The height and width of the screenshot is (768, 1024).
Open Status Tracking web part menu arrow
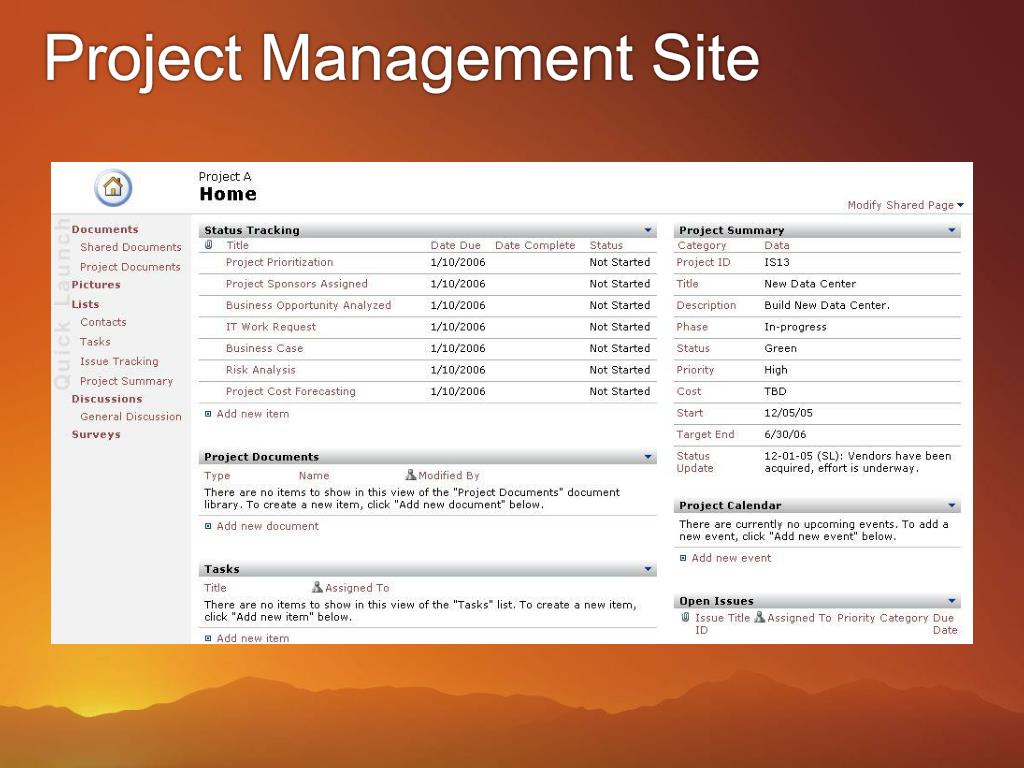pyautogui.click(x=648, y=230)
